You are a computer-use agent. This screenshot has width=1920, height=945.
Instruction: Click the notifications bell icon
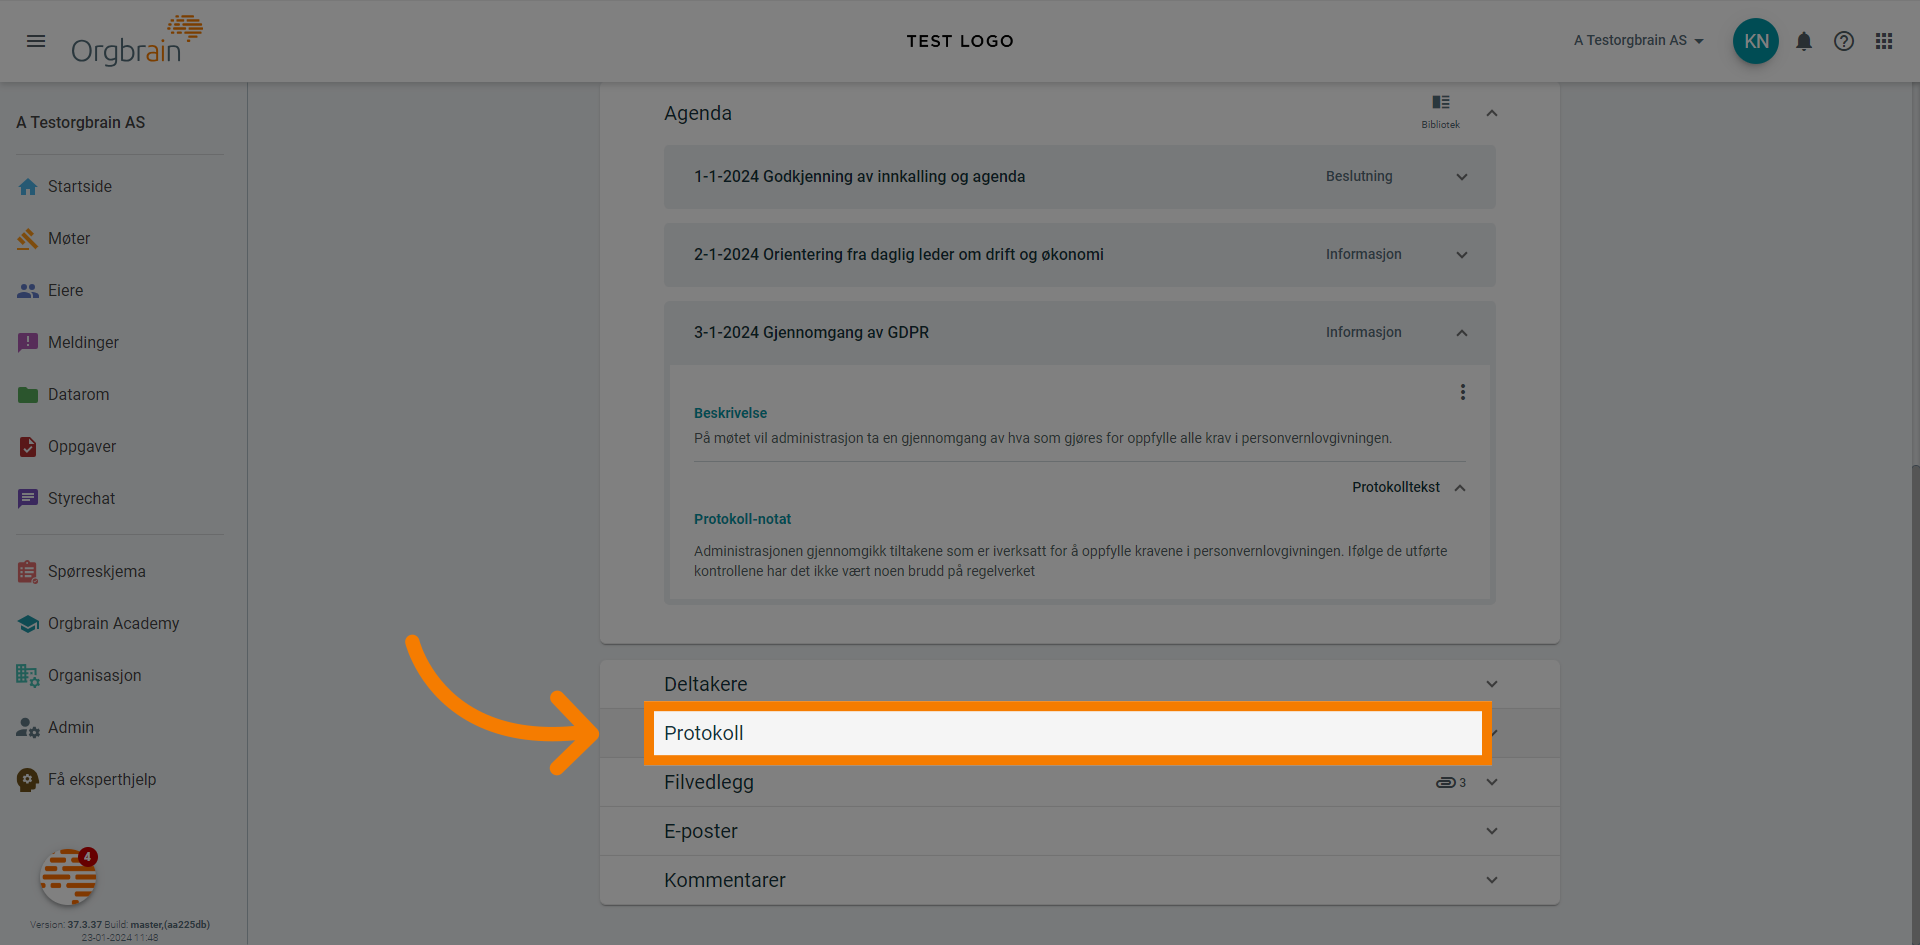coord(1803,41)
